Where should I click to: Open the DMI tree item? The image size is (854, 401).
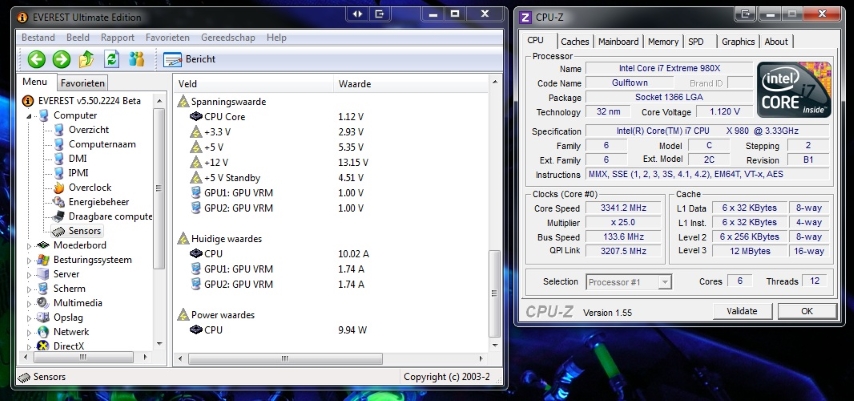pos(77,159)
